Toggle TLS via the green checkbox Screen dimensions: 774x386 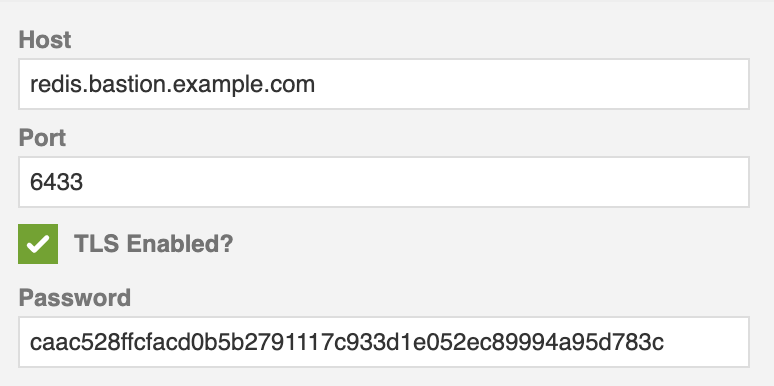click(x=38, y=244)
